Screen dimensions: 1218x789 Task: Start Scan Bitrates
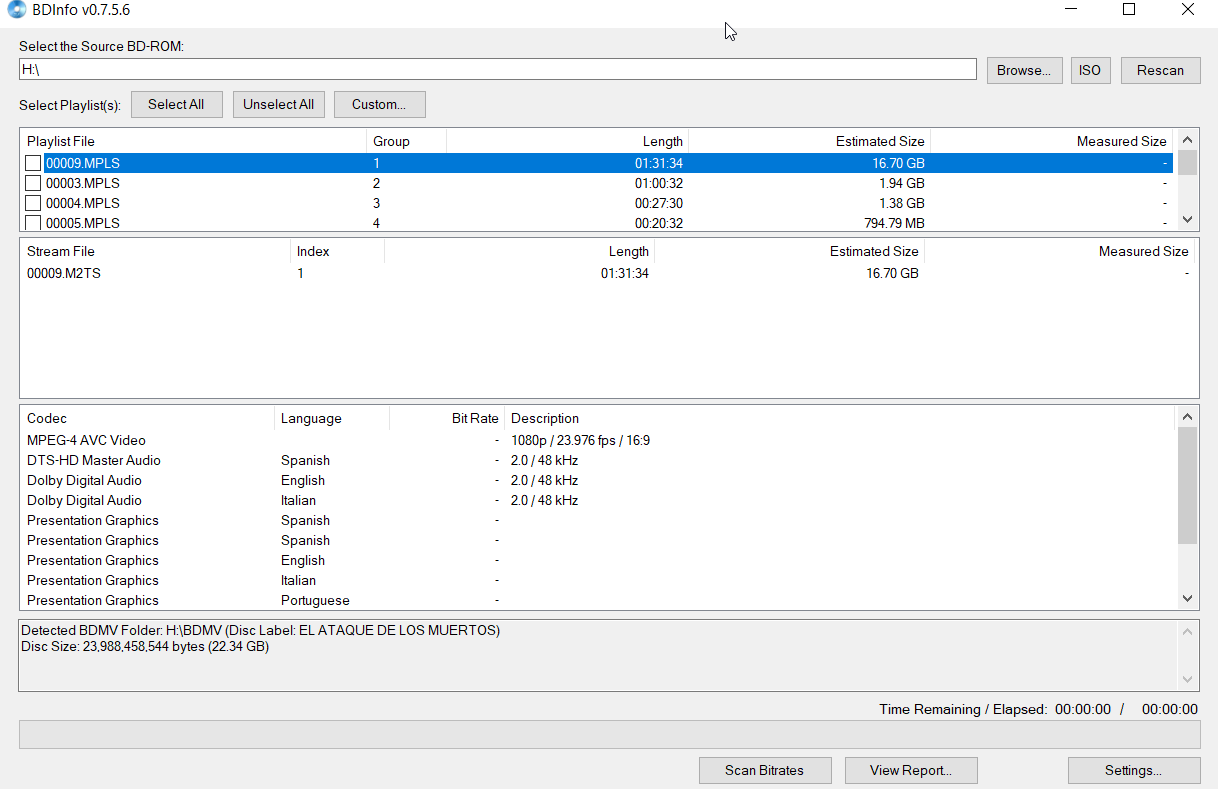pos(765,770)
